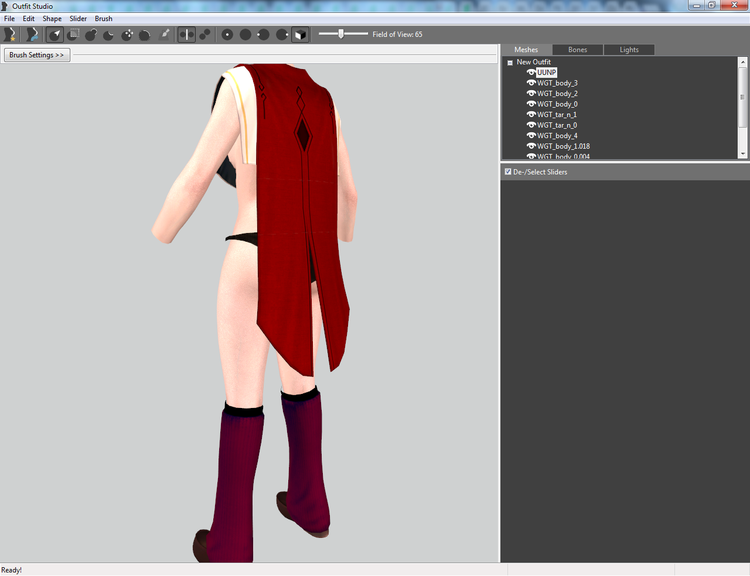This screenshot has width=750, height=576.
Task: Select the New Outfit tree root
Action: coord(533,62)
